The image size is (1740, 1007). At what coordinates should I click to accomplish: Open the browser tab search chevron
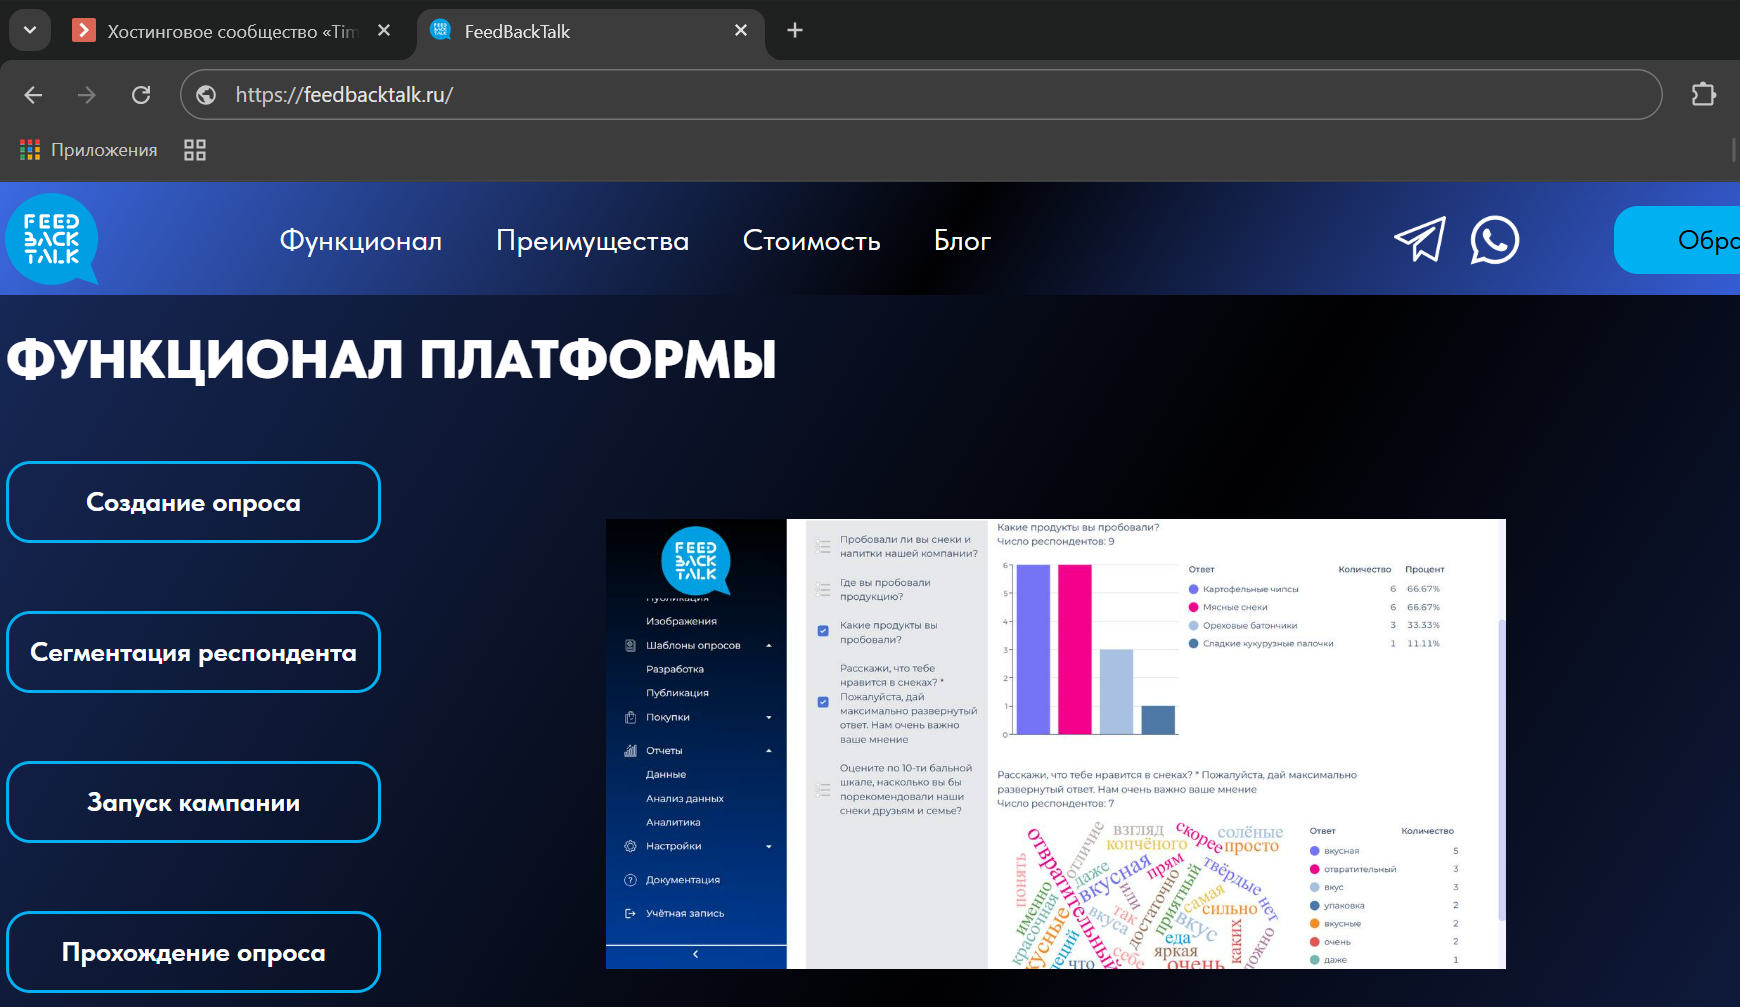(x=29, y=29)
